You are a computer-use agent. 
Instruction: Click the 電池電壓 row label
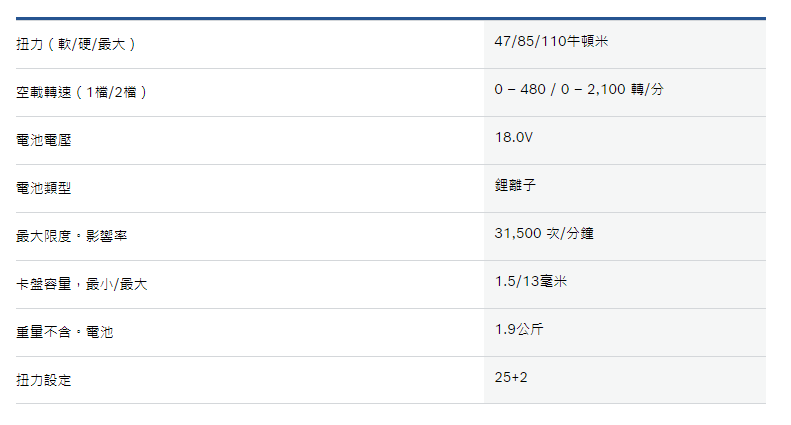[x=44, y=140]
